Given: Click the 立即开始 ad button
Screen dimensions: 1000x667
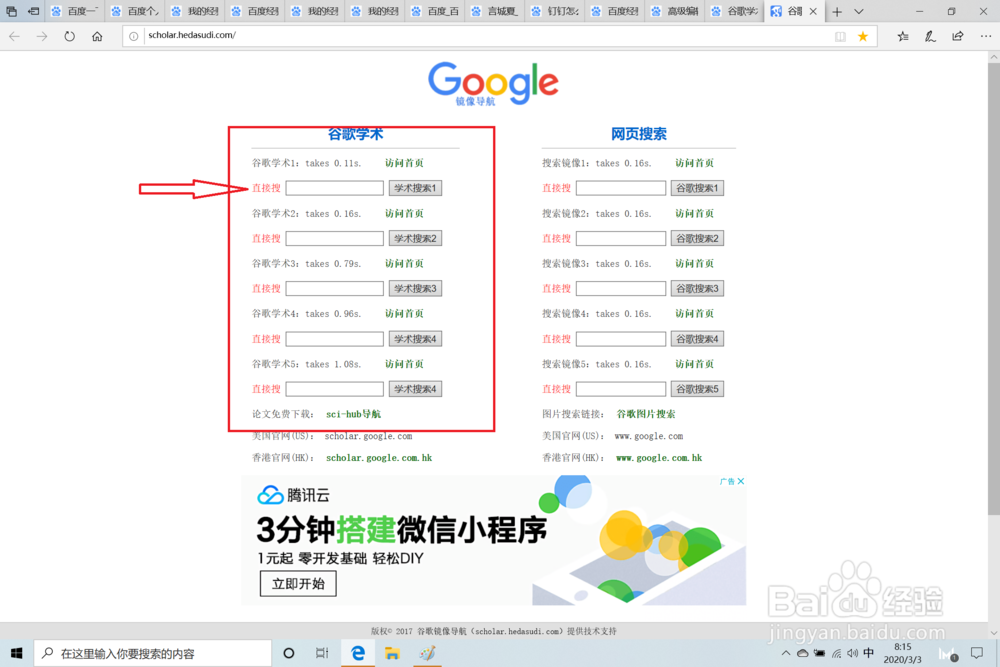Looking at the screenshot, I should [x=298, y=584].
